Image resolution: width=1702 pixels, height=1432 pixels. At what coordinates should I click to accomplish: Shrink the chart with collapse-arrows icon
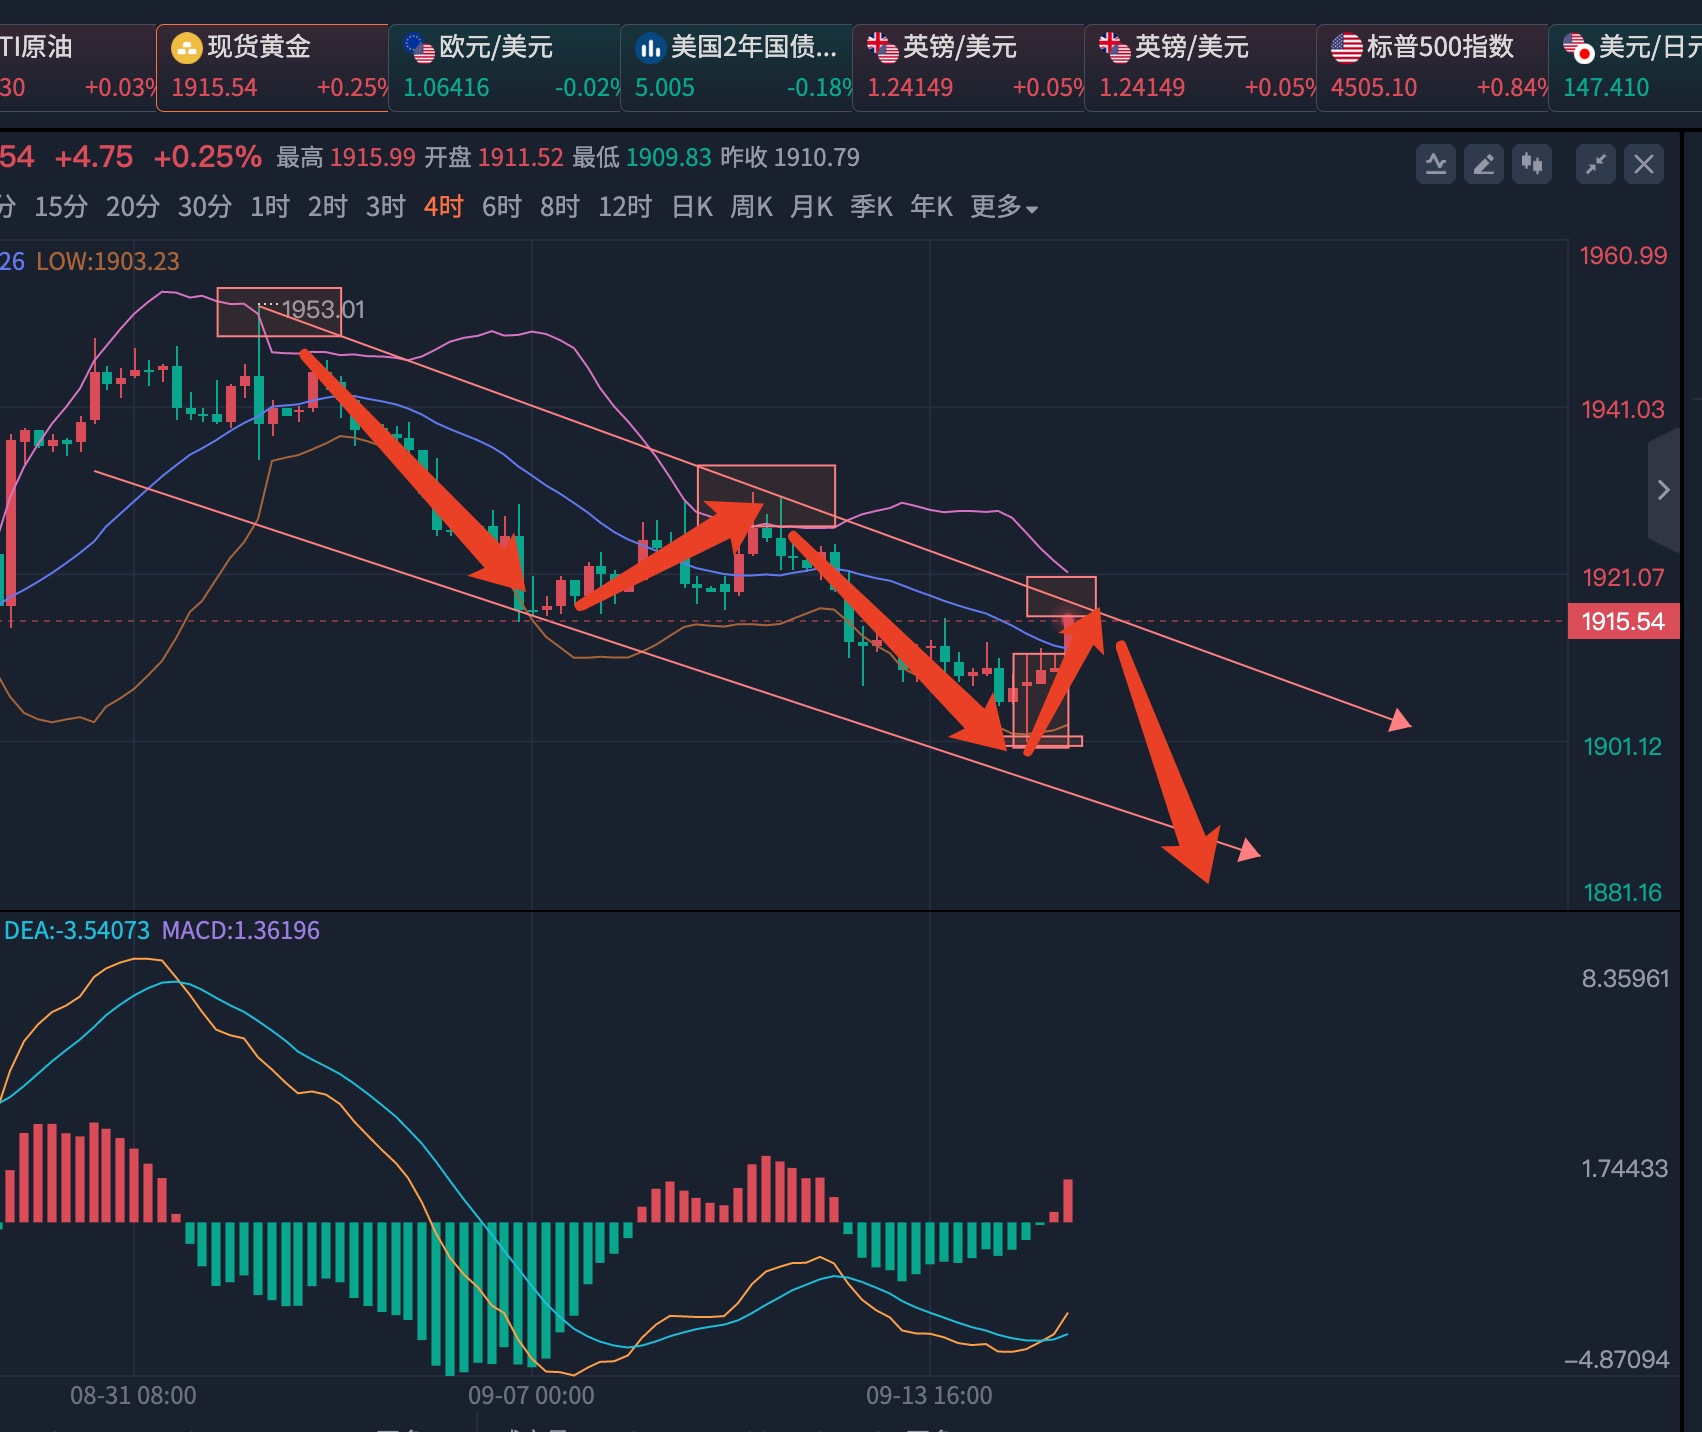[x=1596, y=164]
